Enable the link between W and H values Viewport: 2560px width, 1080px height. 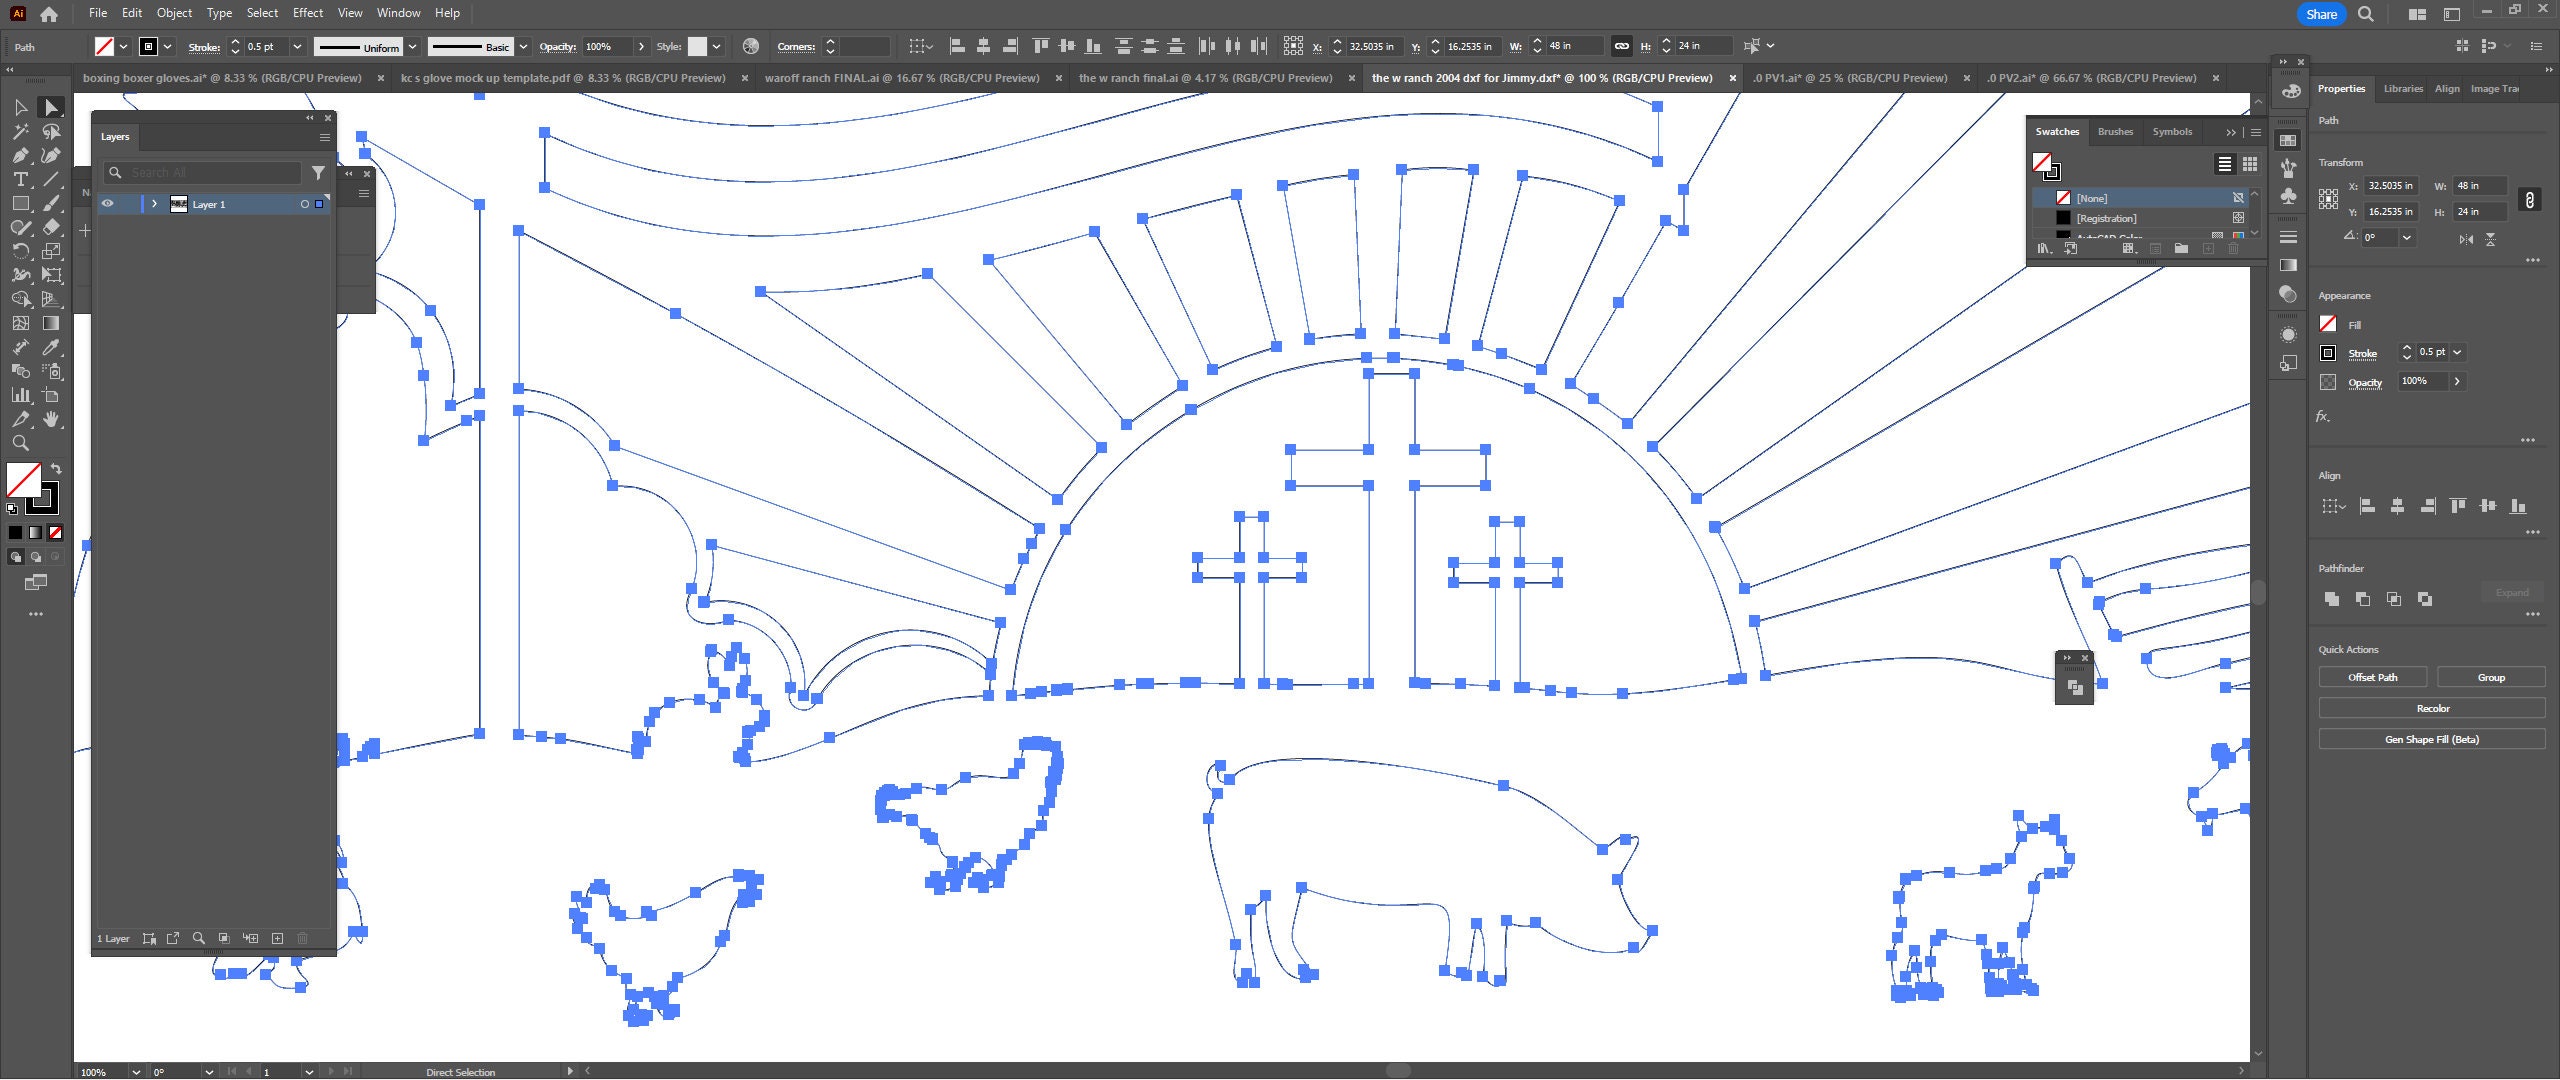(x=1621, y=45)
